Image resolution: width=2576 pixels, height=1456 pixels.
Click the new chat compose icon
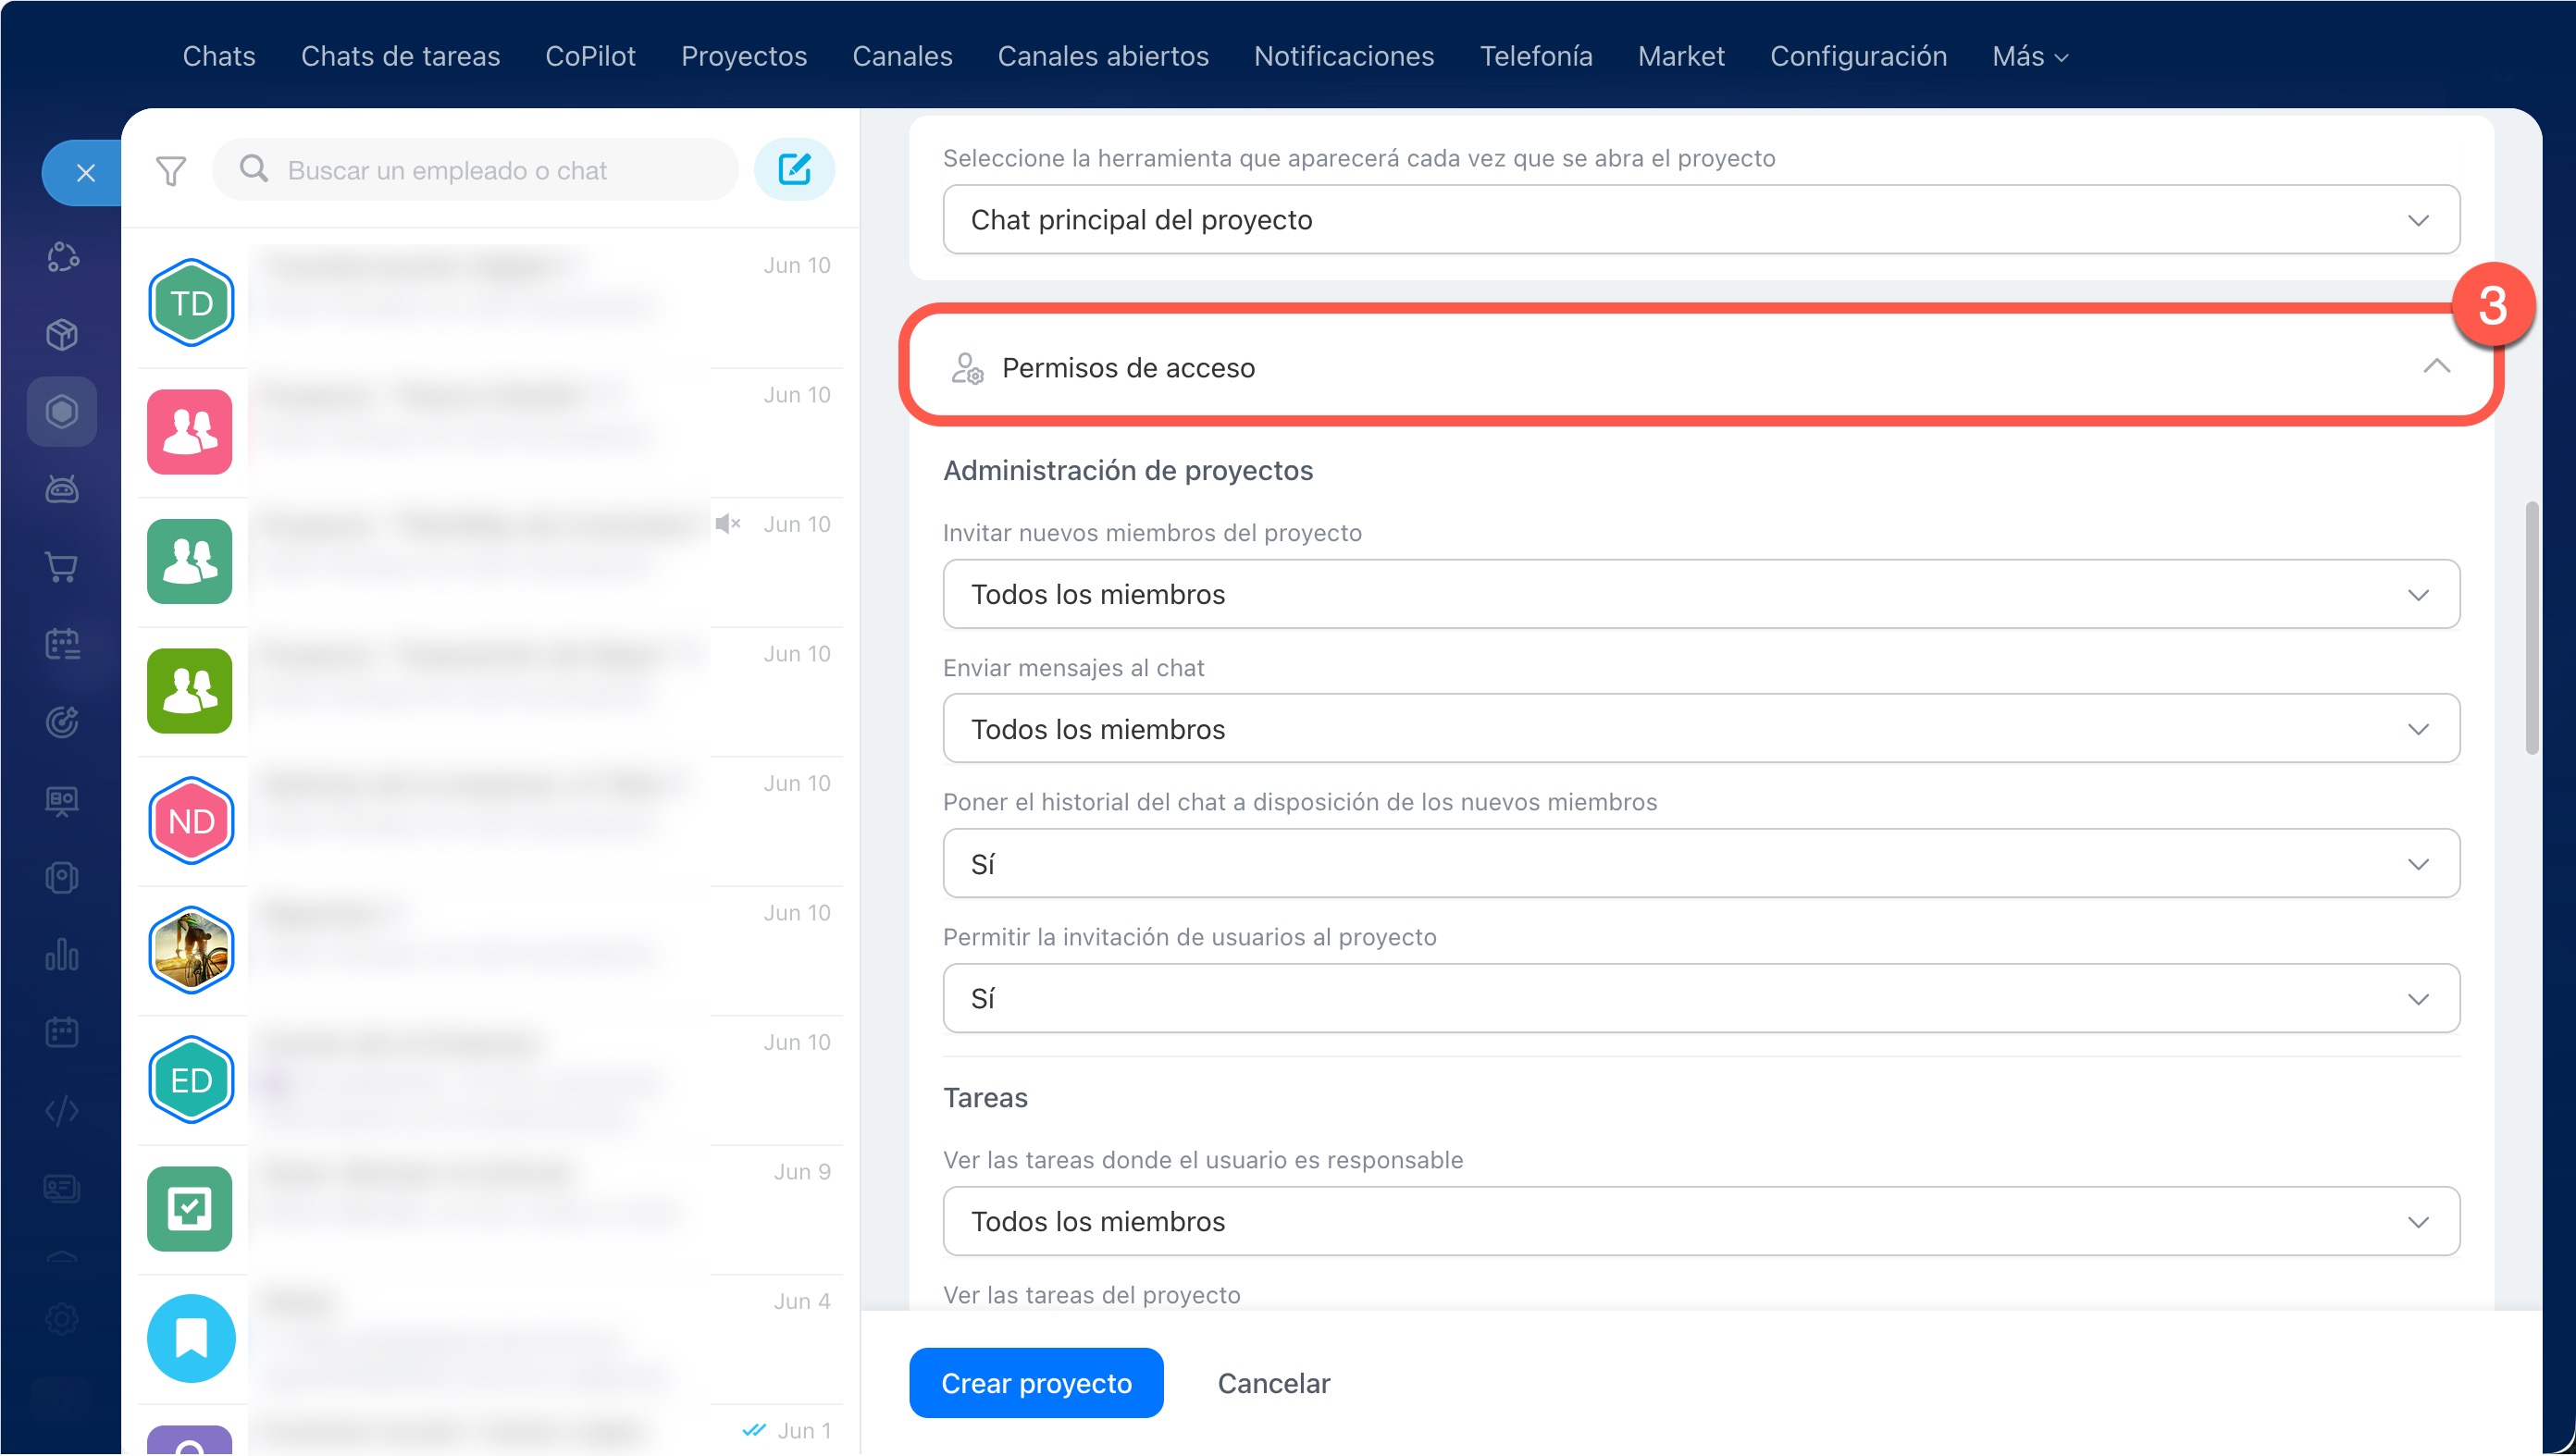point(794,169)
